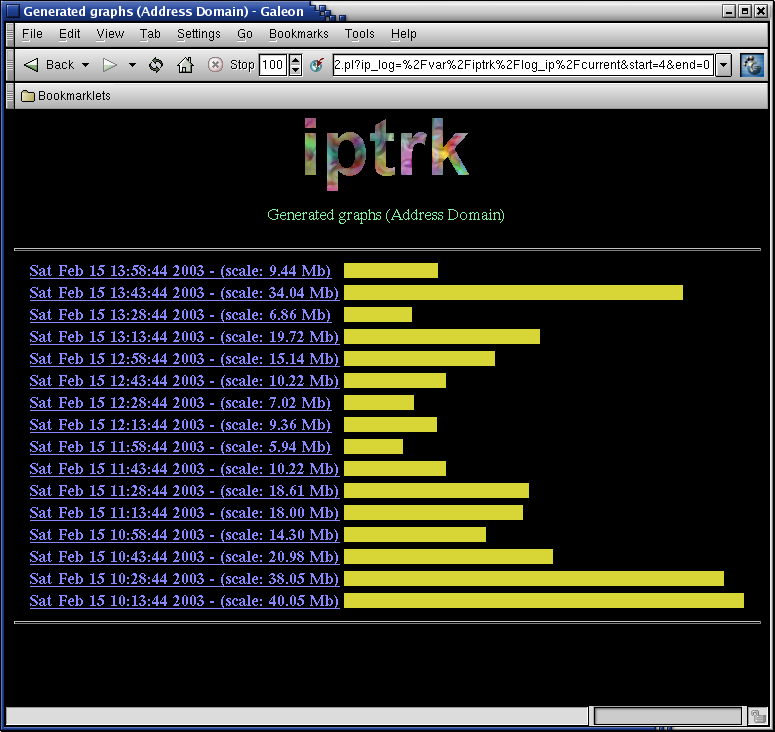
Task: Click the zoom percentage field showing 100
Action: click(x=272, y=65)
